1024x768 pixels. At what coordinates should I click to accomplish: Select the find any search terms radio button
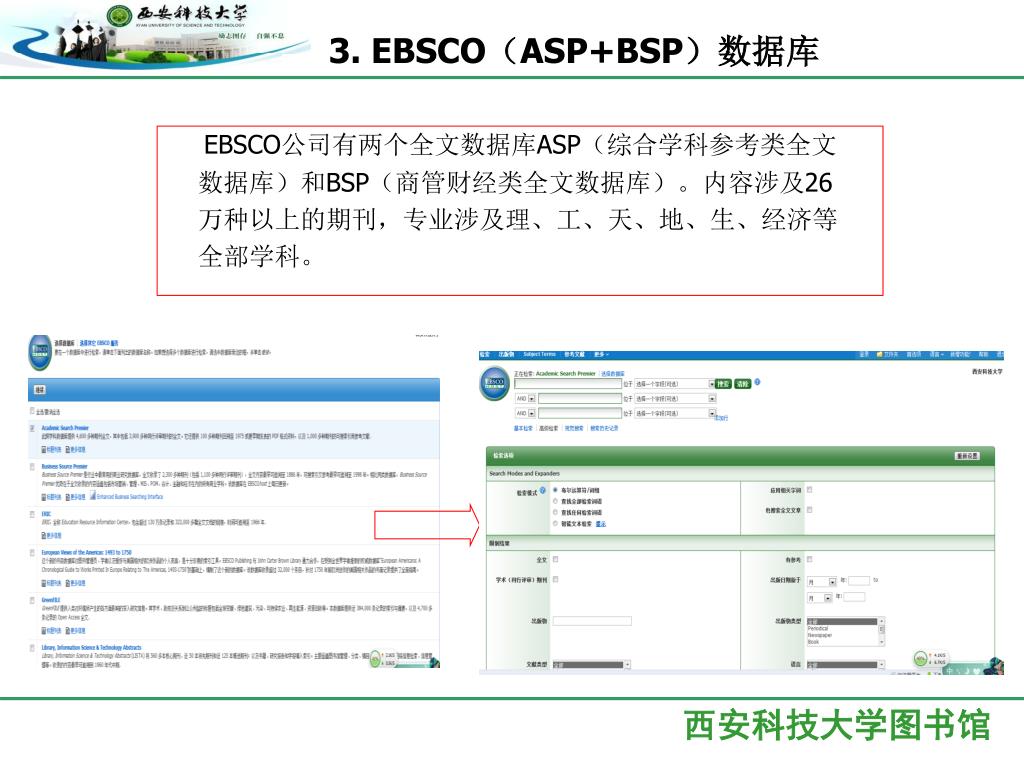coord(555,513)
